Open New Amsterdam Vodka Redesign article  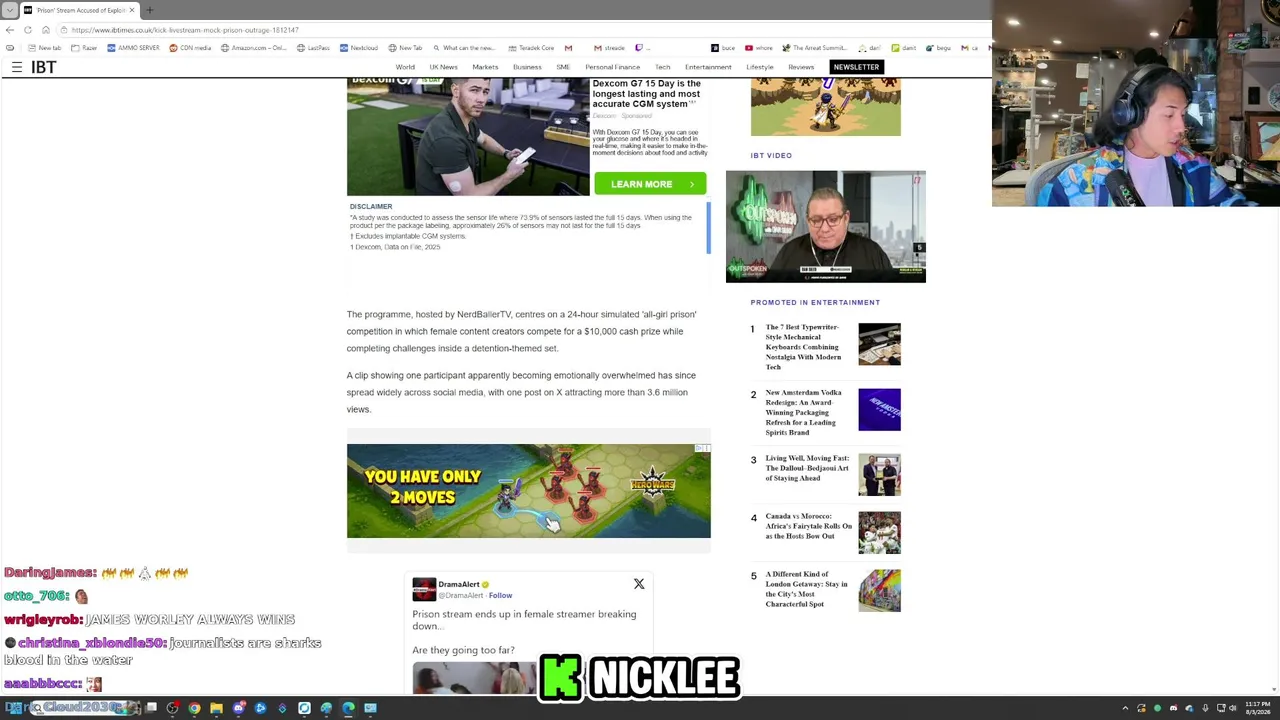point(803,412)
